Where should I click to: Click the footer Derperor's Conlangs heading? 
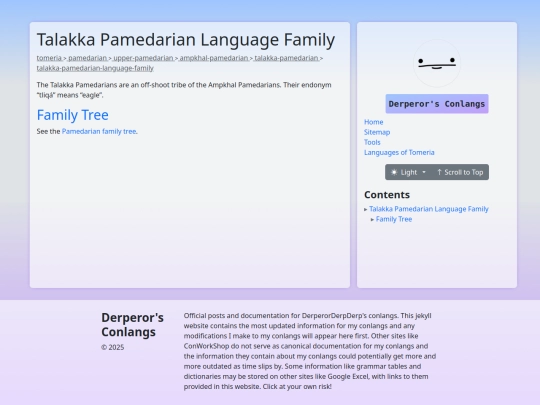132,325
